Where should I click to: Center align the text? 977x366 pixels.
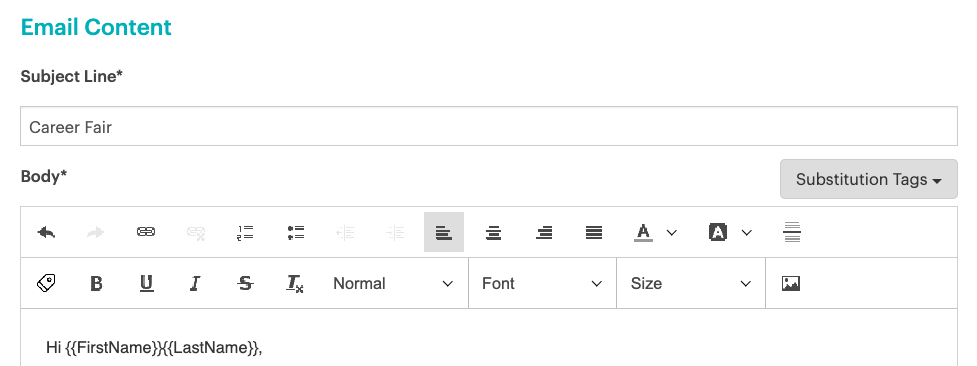(494, 233)
